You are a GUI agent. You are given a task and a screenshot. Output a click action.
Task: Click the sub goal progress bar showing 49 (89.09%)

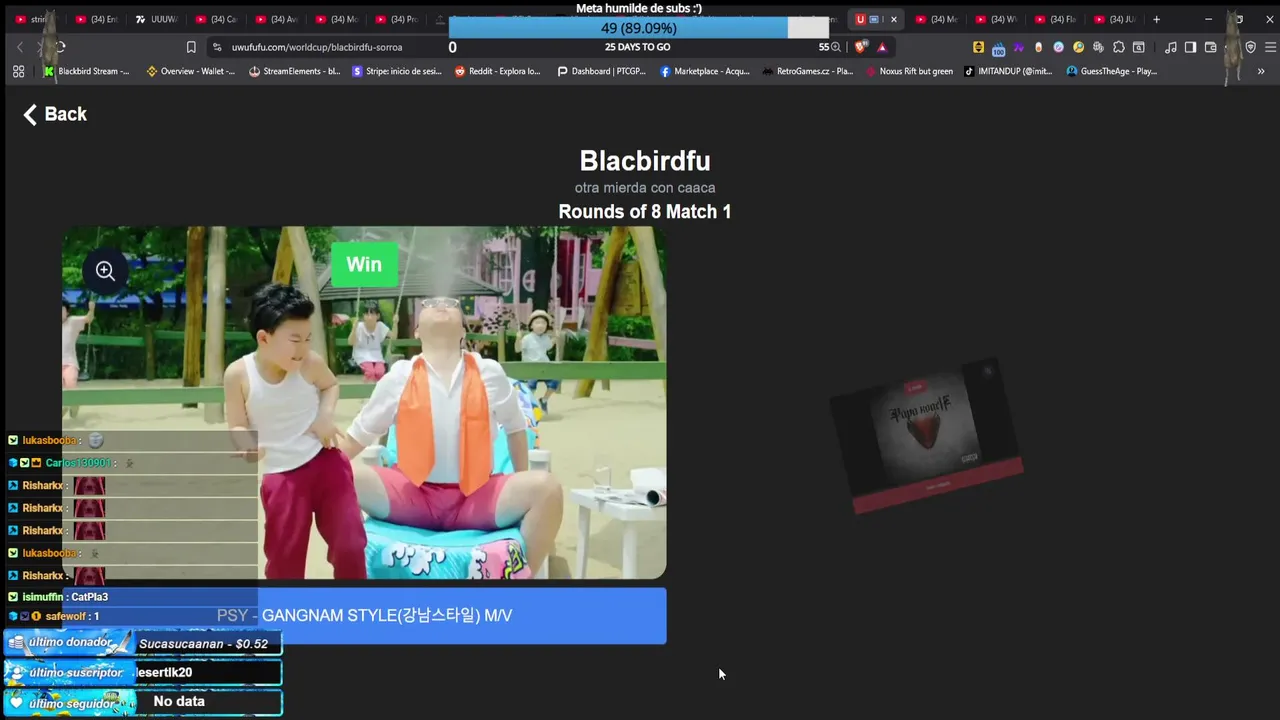(638, 28)
